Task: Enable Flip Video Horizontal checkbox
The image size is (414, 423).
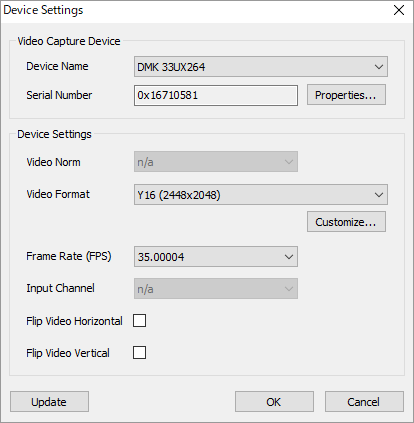Action: pyautogui.click(x=139, y=321)
